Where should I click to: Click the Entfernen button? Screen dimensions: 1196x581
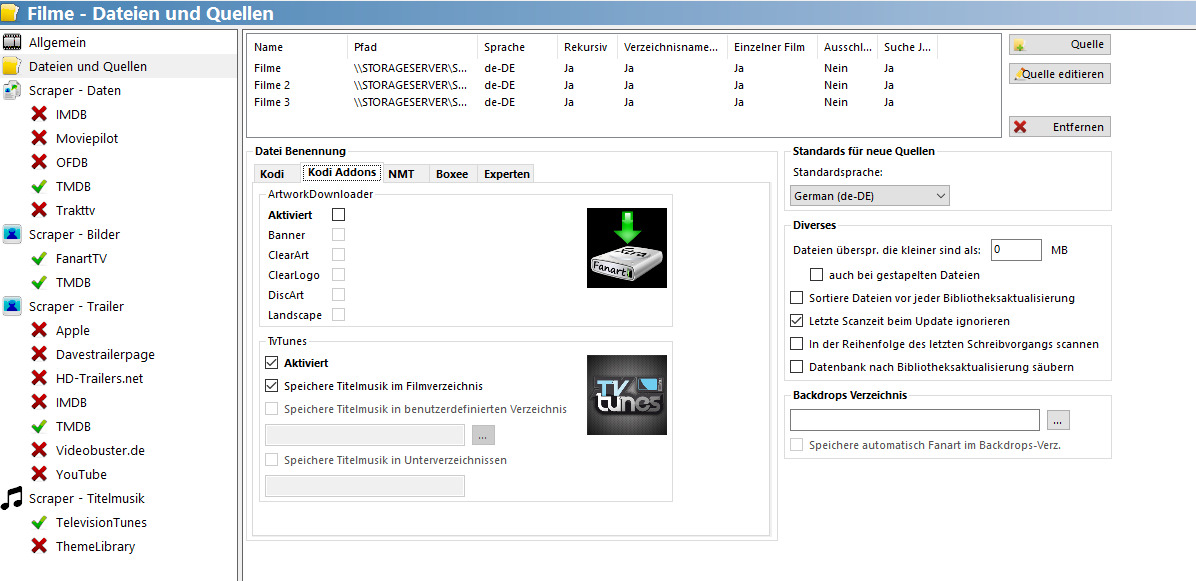pos(1059,127)
